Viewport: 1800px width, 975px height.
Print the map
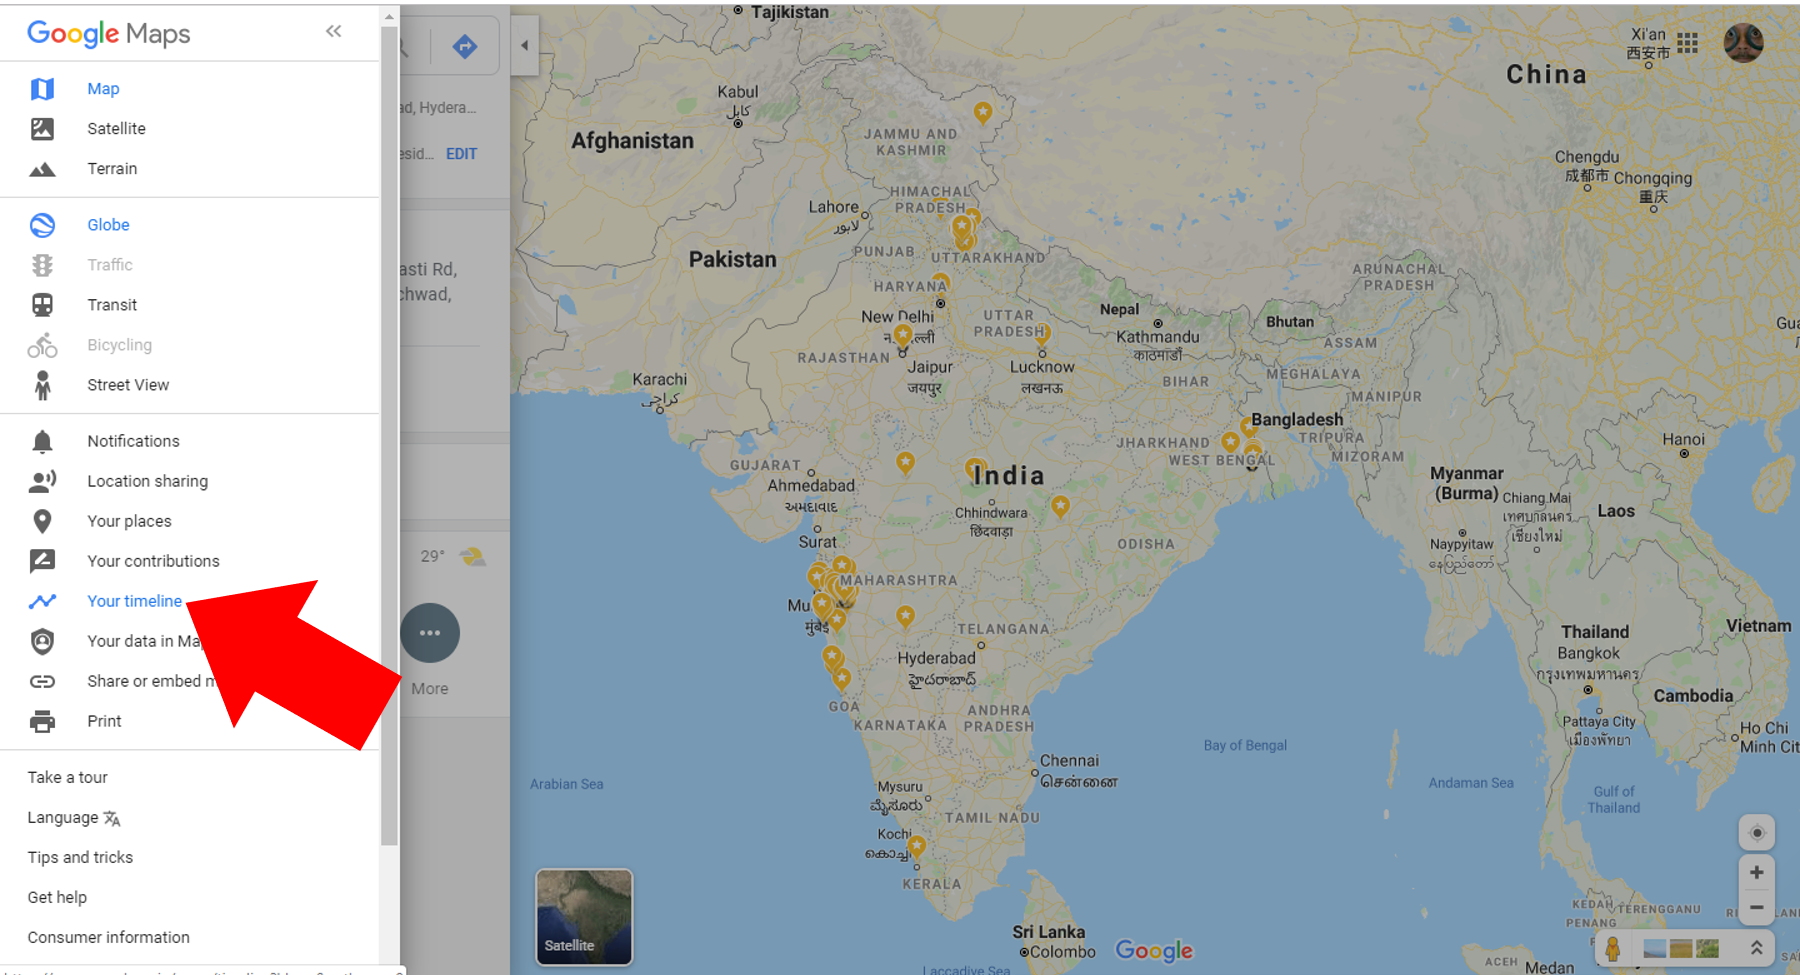coord(104,721)
